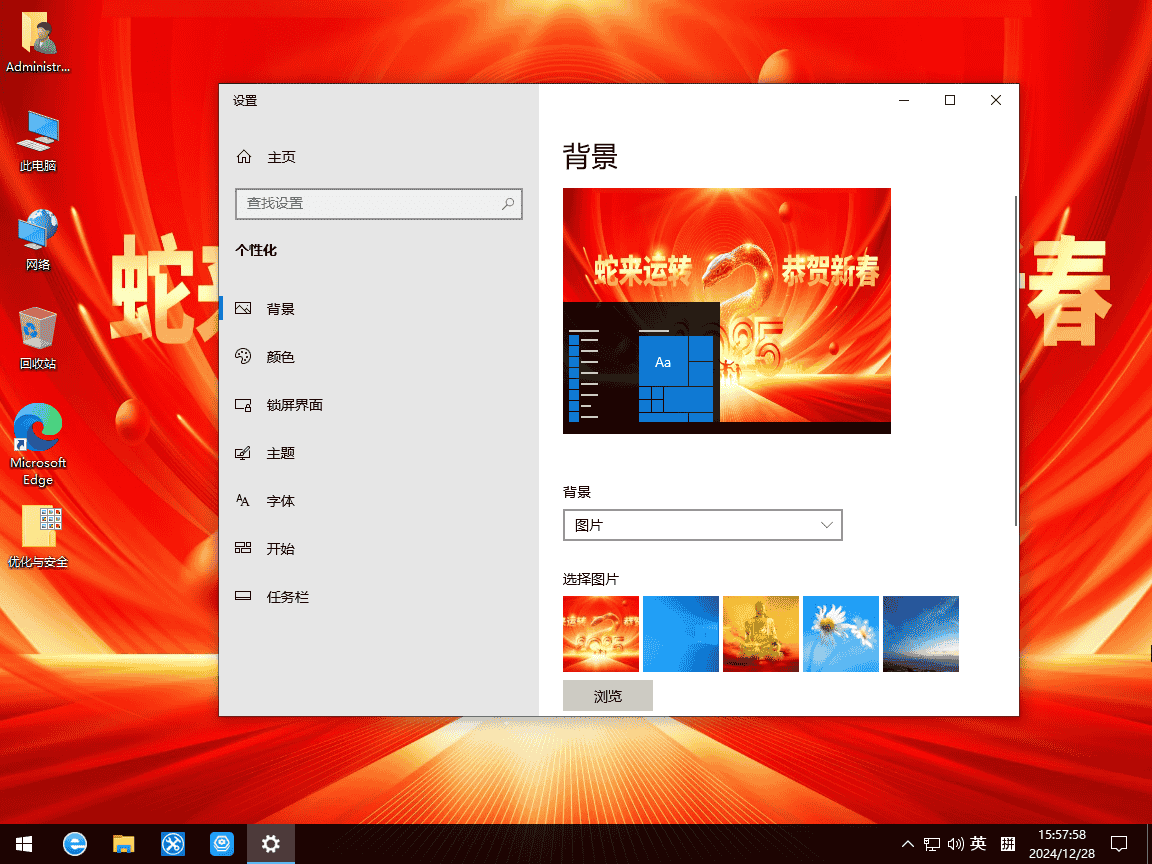1152x864 pixels.
Task: Open the notification center icon
Action: click(x=1119, y=843)
